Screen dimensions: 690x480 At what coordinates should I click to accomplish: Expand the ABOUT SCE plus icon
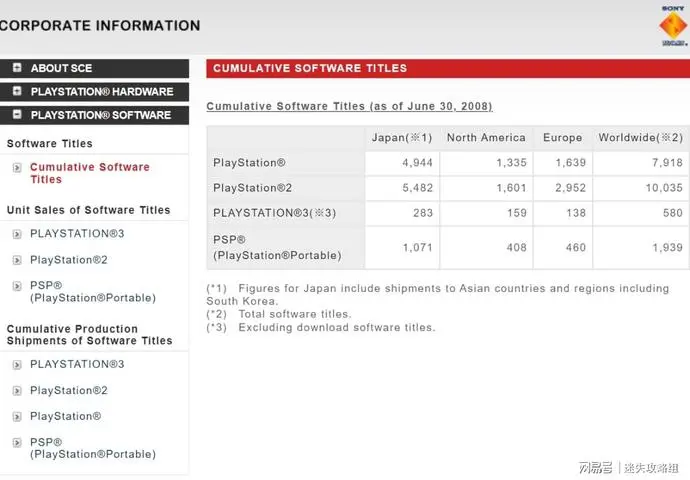(x=17, y=68)
